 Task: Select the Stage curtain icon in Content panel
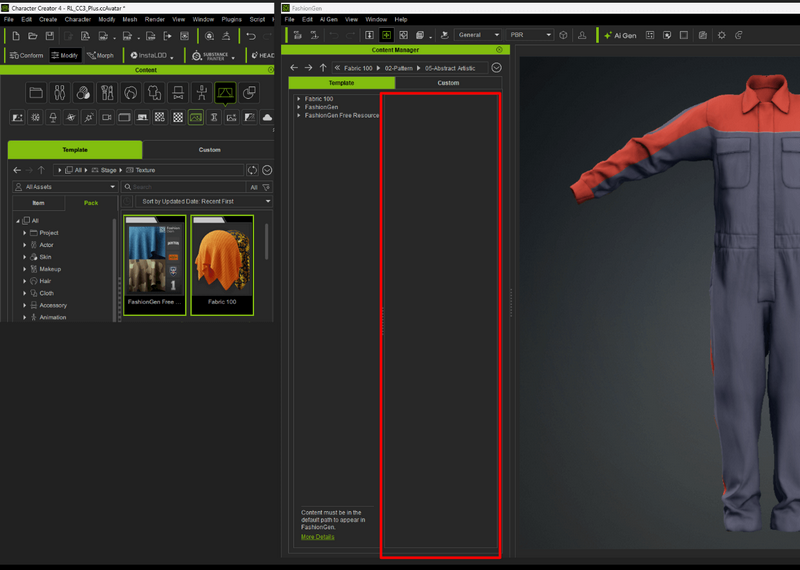[x=225, y=93]
